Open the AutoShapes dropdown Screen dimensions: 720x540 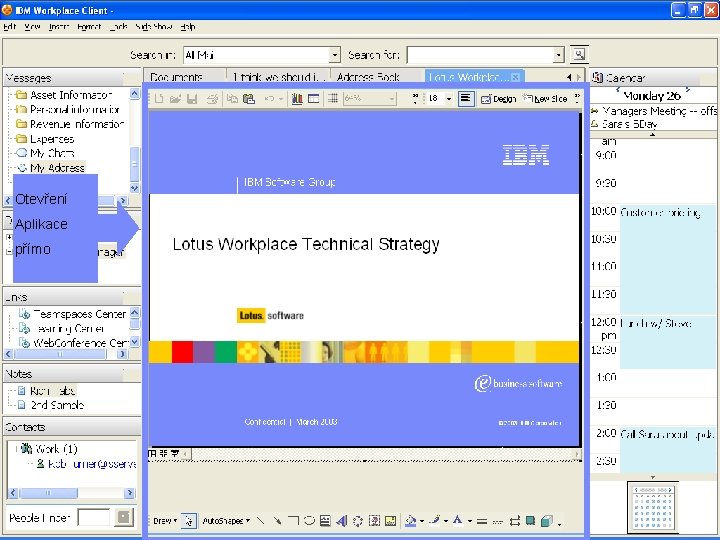tap(226, 521)
